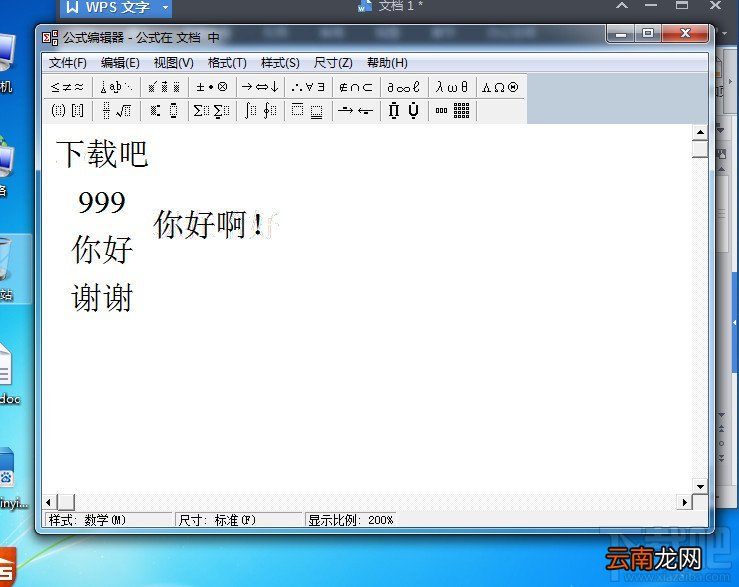Minimize the formula editor window
Screen dimensions: 739x587
(621, 34)
